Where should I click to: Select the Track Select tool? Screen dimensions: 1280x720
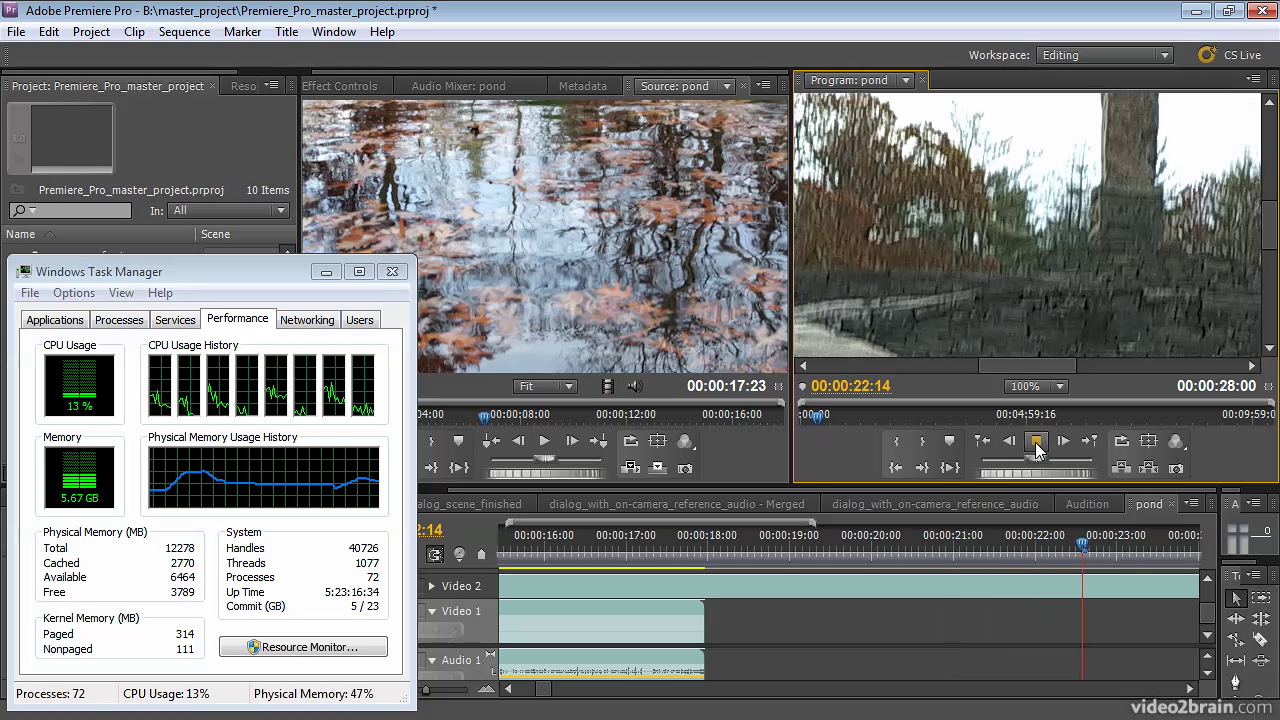(1260, 598)
